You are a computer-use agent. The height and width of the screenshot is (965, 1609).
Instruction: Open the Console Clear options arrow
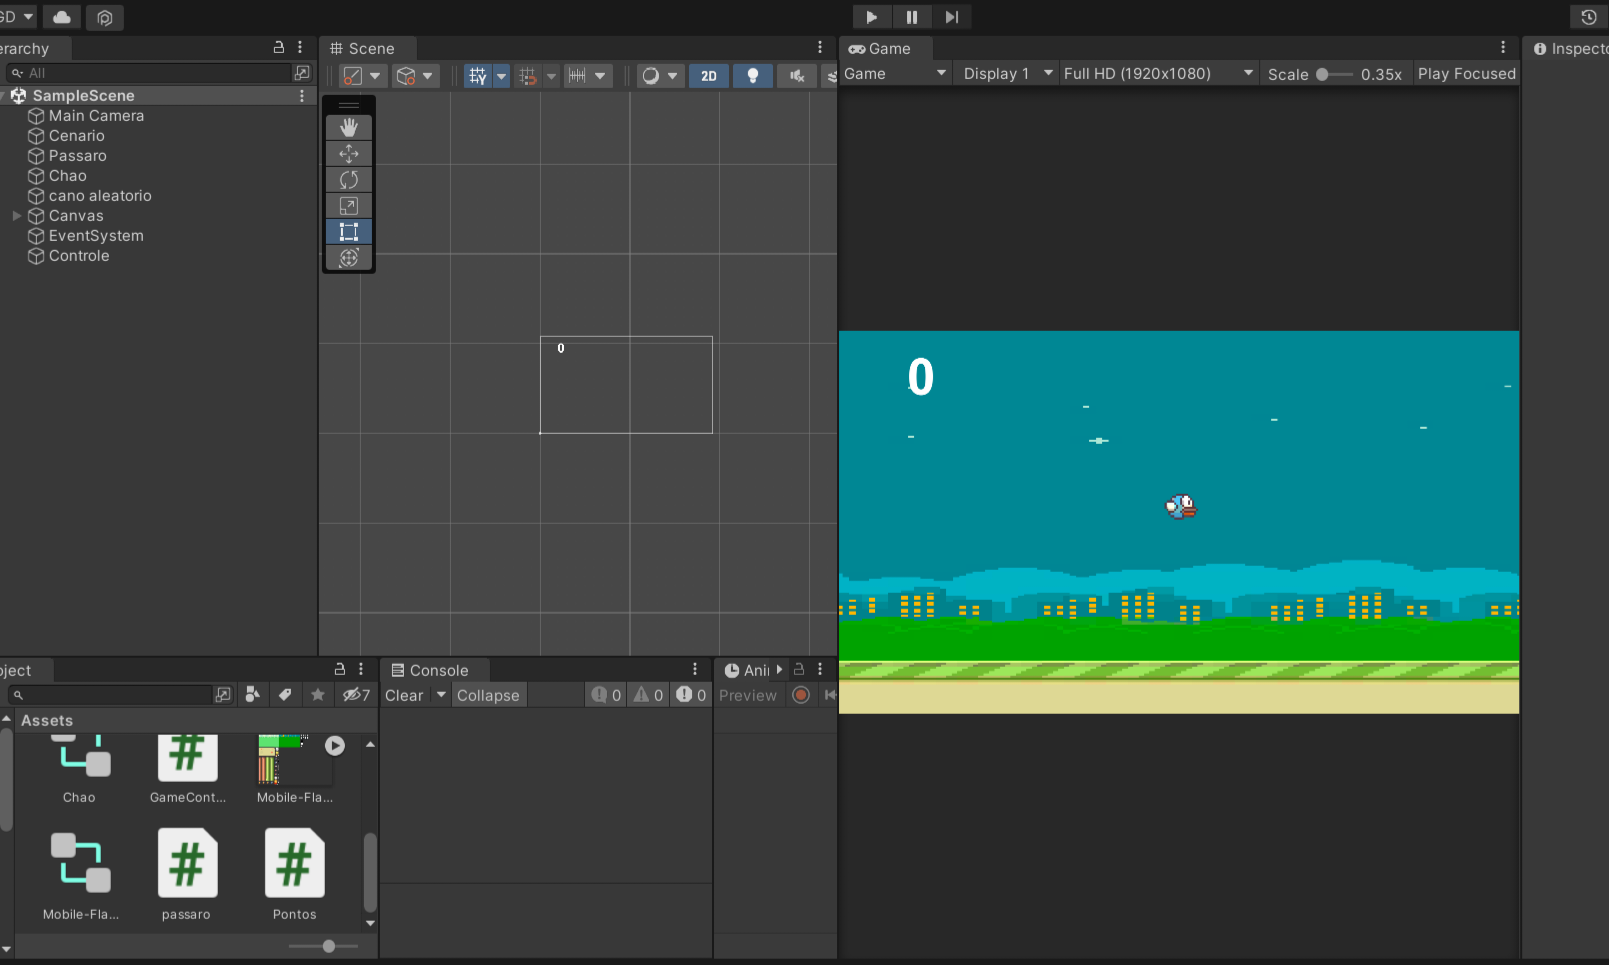(x=441, y=695)
